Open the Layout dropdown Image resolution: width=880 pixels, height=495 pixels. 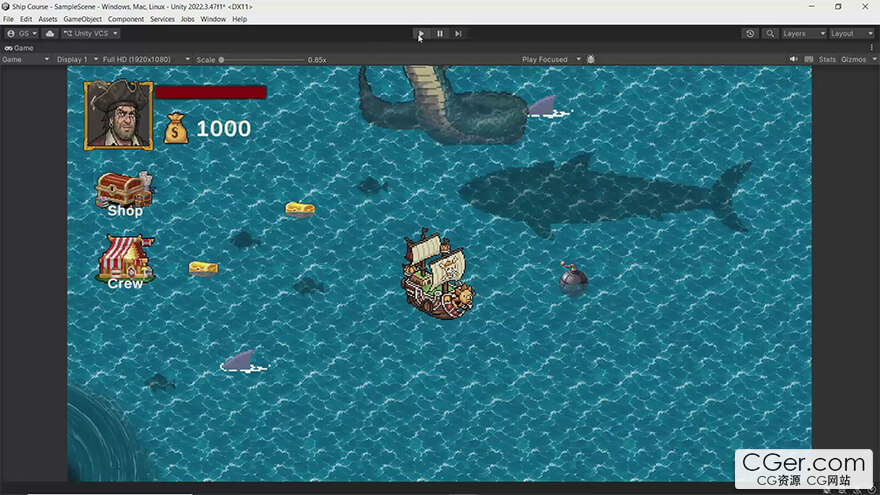pos(851,34)
